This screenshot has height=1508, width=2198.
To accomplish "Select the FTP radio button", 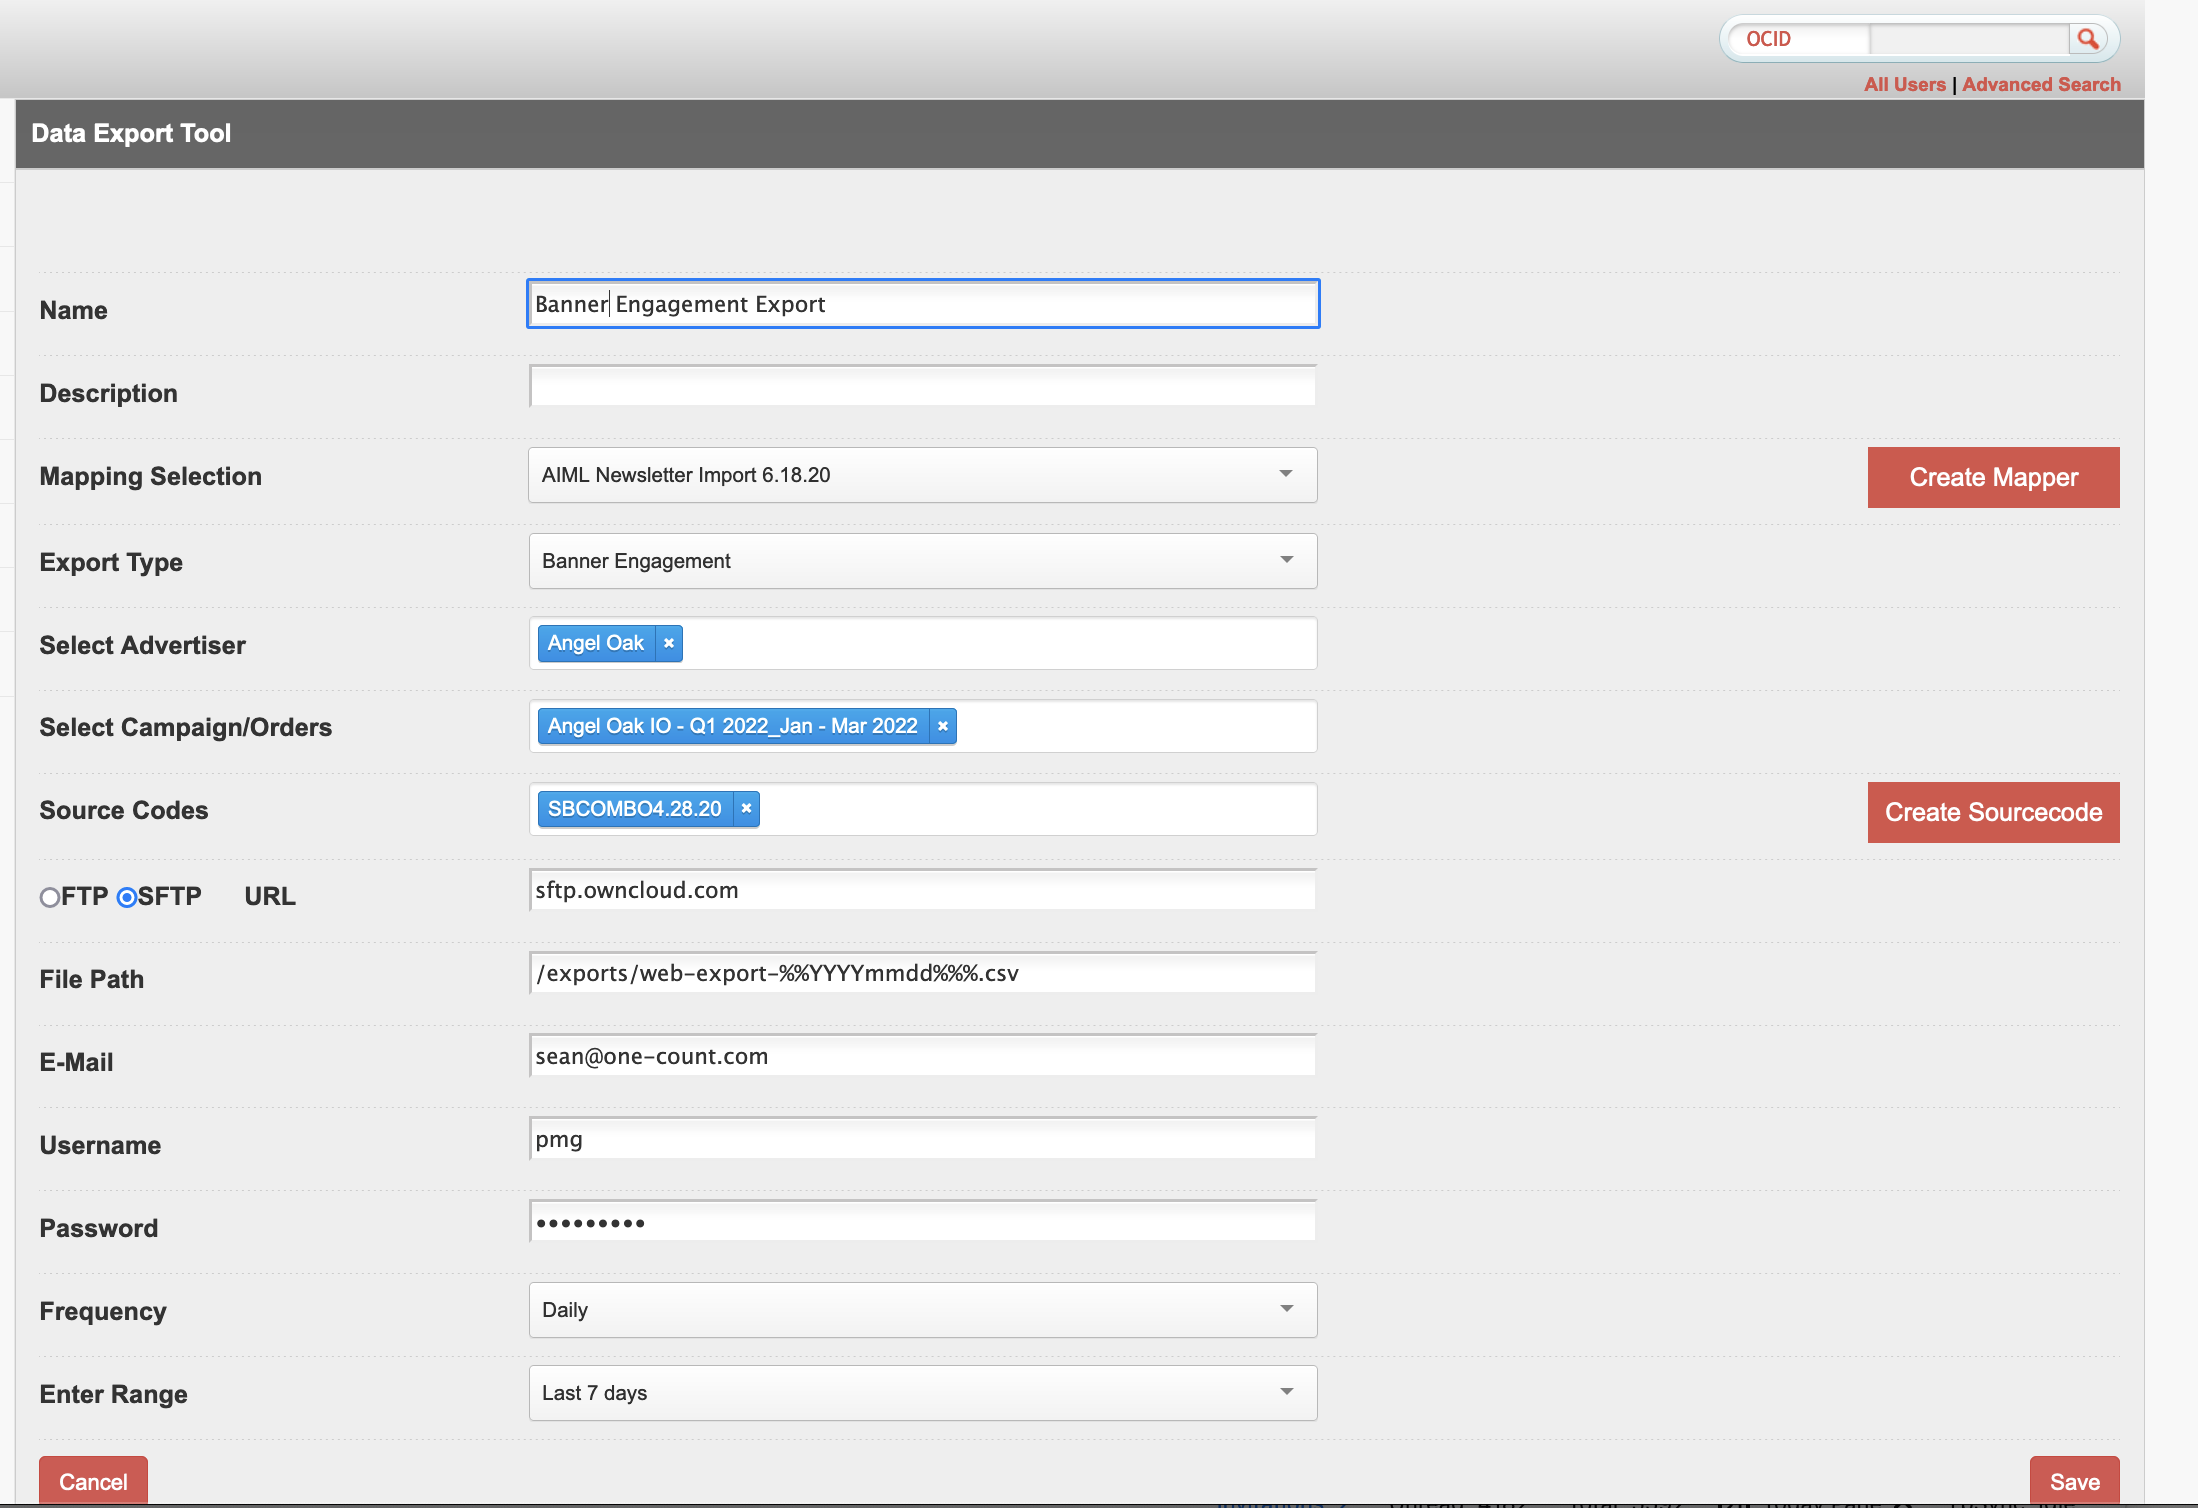I will point(50,897).
